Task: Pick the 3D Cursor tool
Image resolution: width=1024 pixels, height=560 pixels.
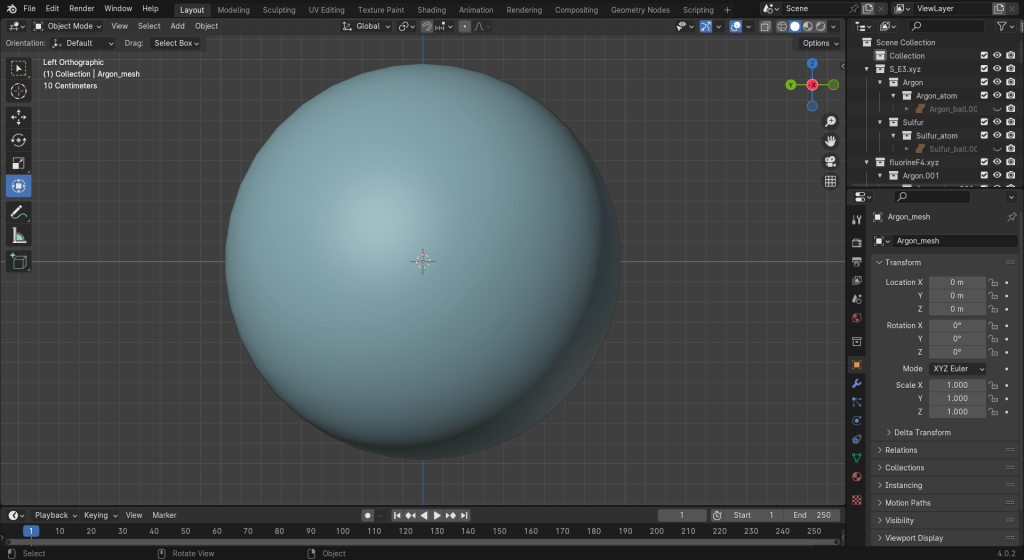Action: pyautogui.click(x=19, y=91)
